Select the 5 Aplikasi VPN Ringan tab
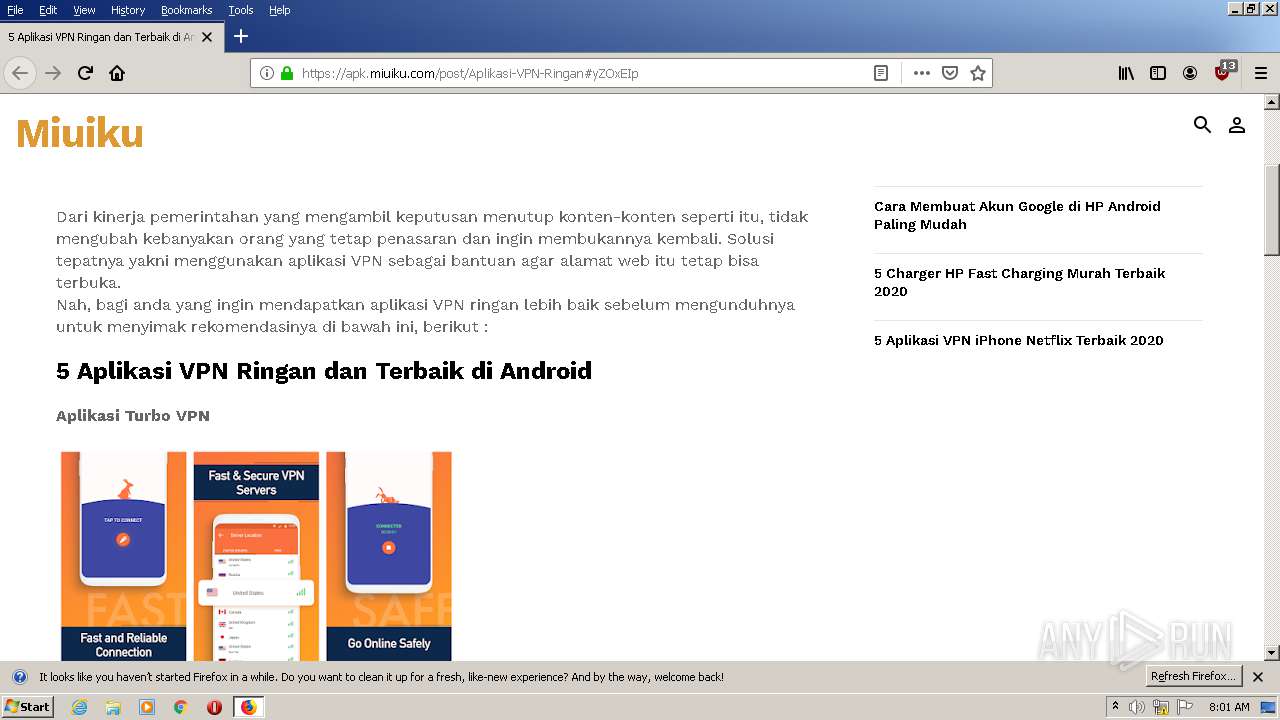1280x720 pixels. pyautogui.click(x=111, y=37)
